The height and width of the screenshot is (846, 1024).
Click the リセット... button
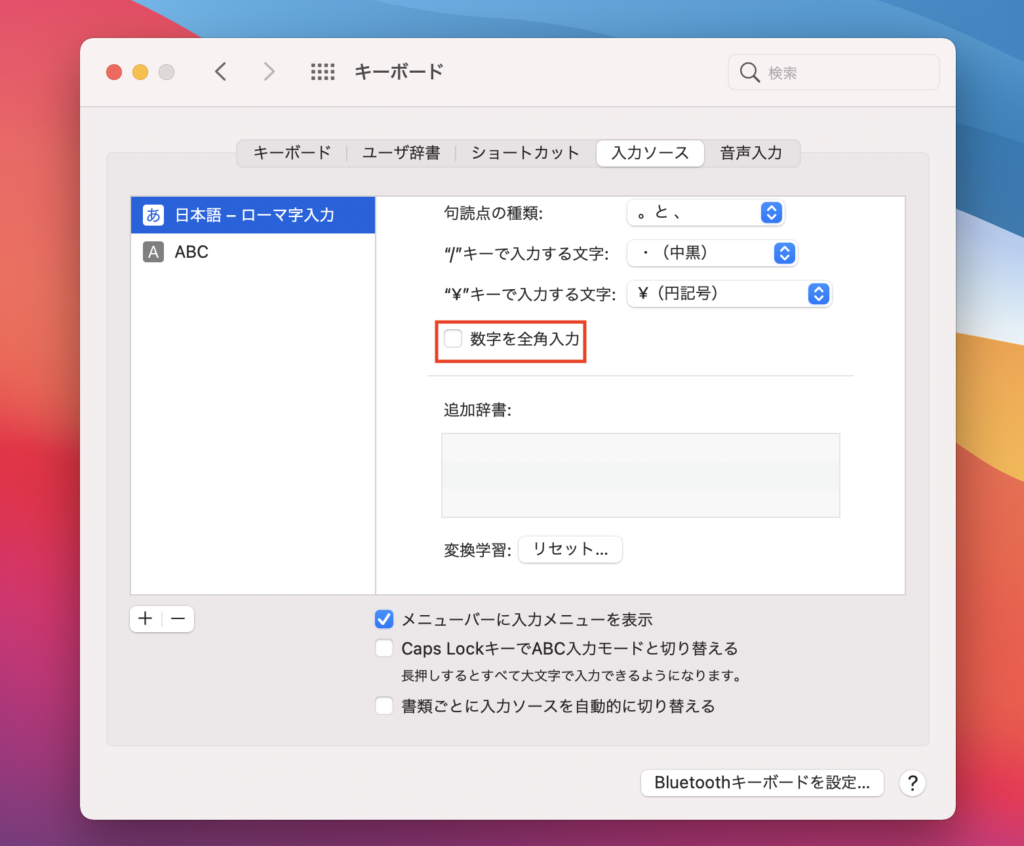click(x=570, y=549)
